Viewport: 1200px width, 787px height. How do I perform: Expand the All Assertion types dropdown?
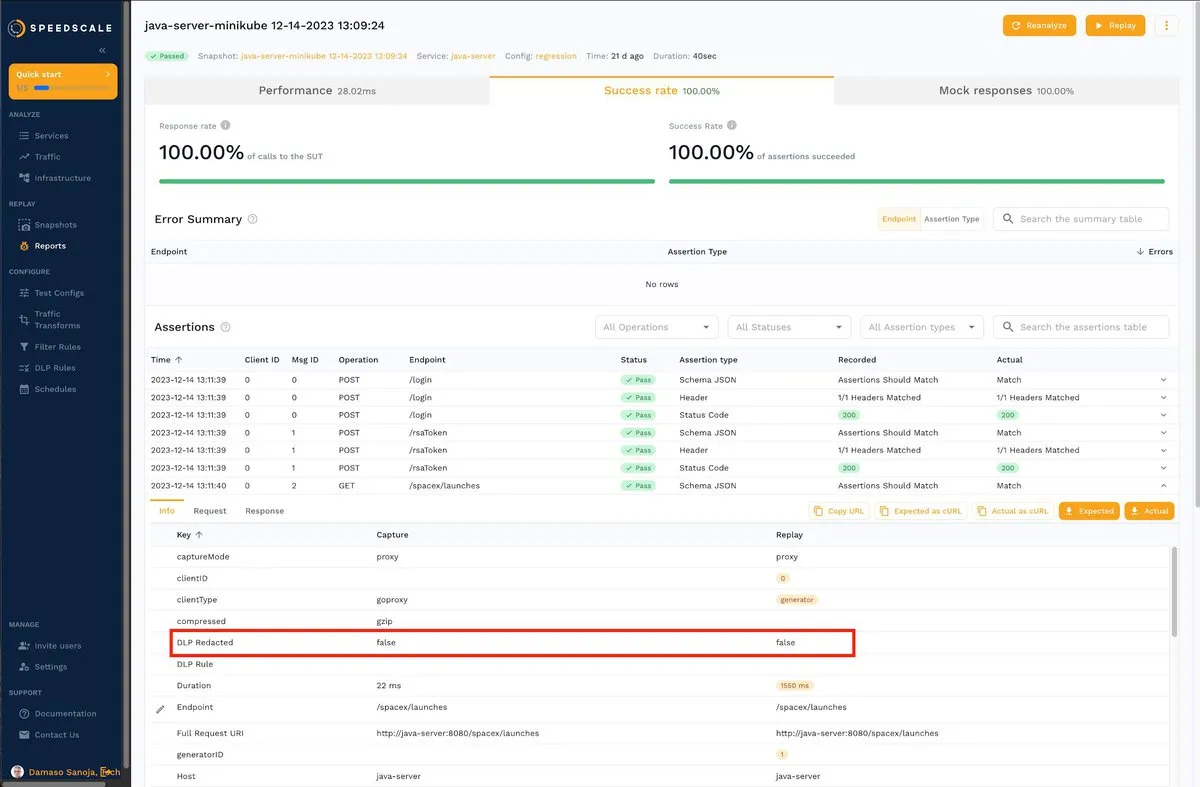pyautogui.click(x=921, y=327)
